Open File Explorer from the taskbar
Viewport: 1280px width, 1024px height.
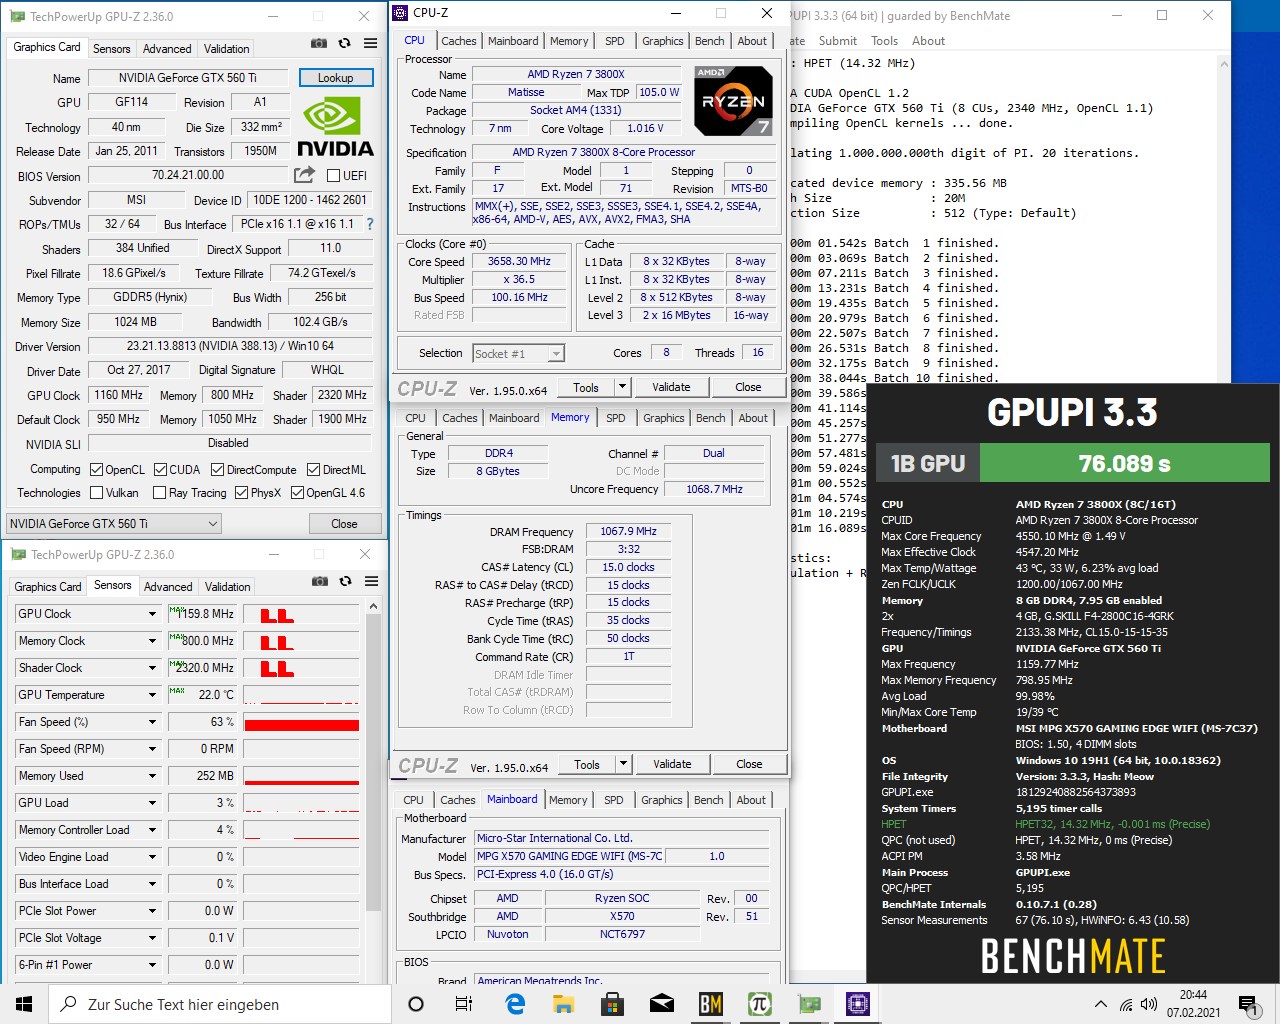(x=564, y=1004)
